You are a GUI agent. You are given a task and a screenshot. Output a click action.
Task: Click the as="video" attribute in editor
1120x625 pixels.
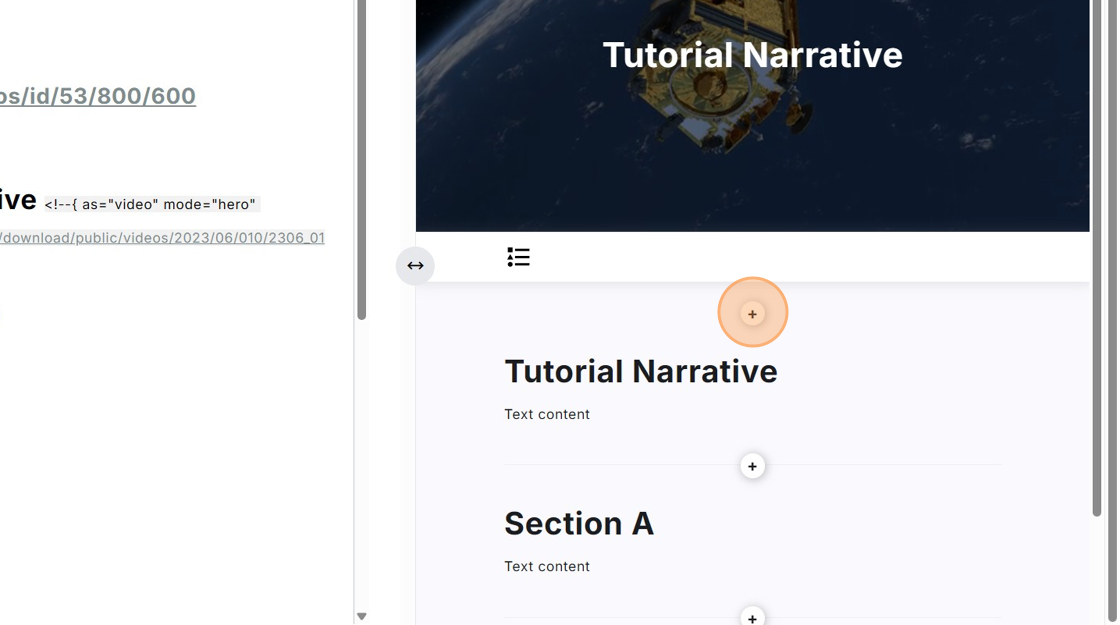[113, 205]
